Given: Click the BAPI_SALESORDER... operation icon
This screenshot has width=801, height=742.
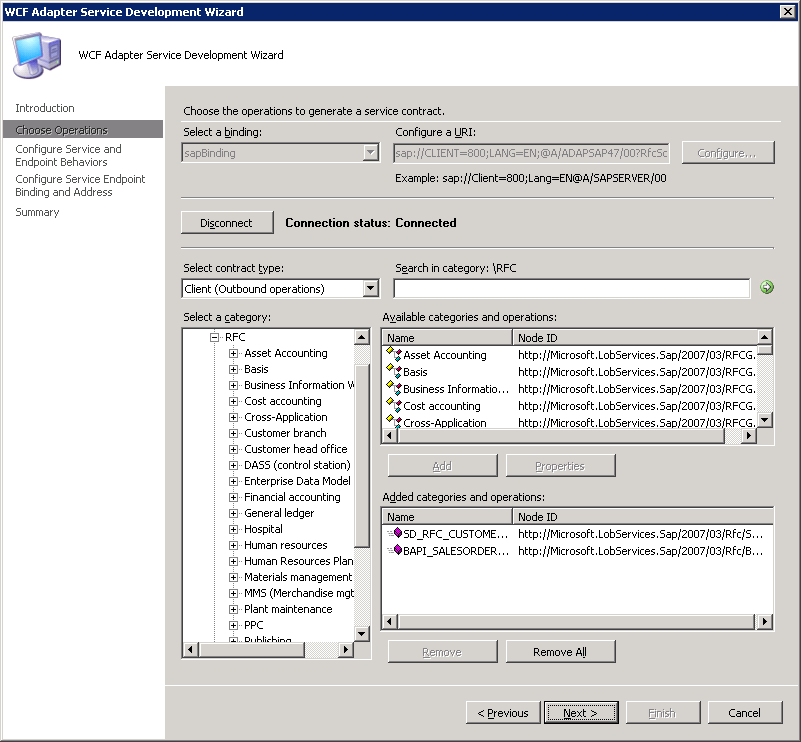Looking at the screenshot, I should [x=395, y=550].
